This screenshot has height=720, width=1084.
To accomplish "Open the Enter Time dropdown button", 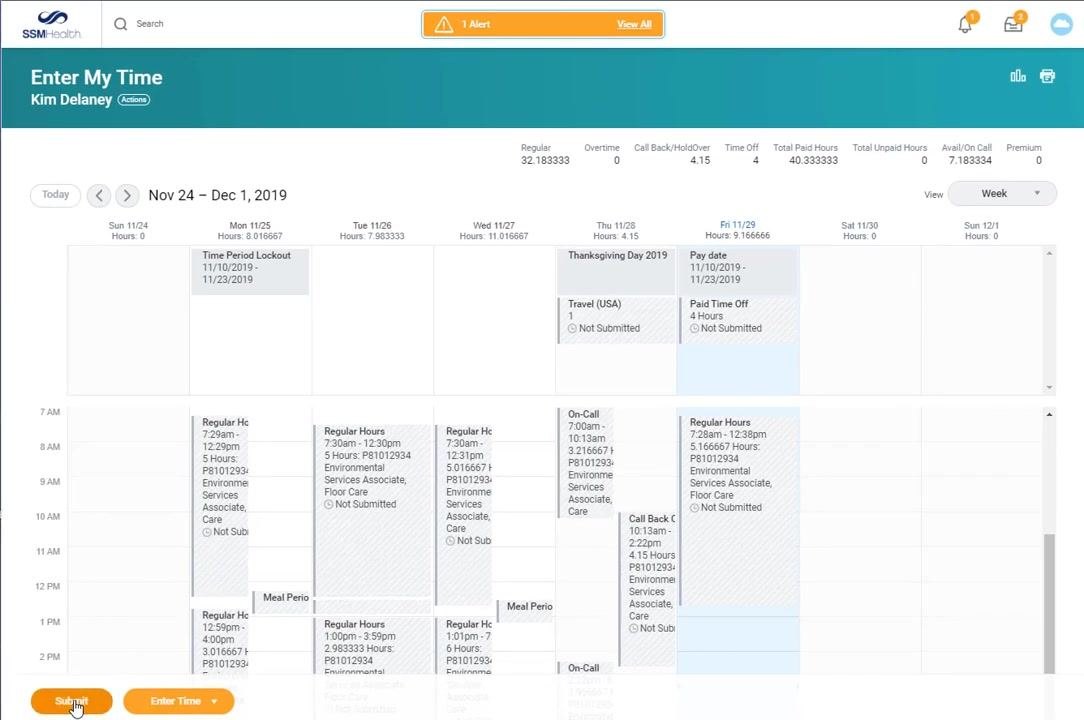I will 178,701.
